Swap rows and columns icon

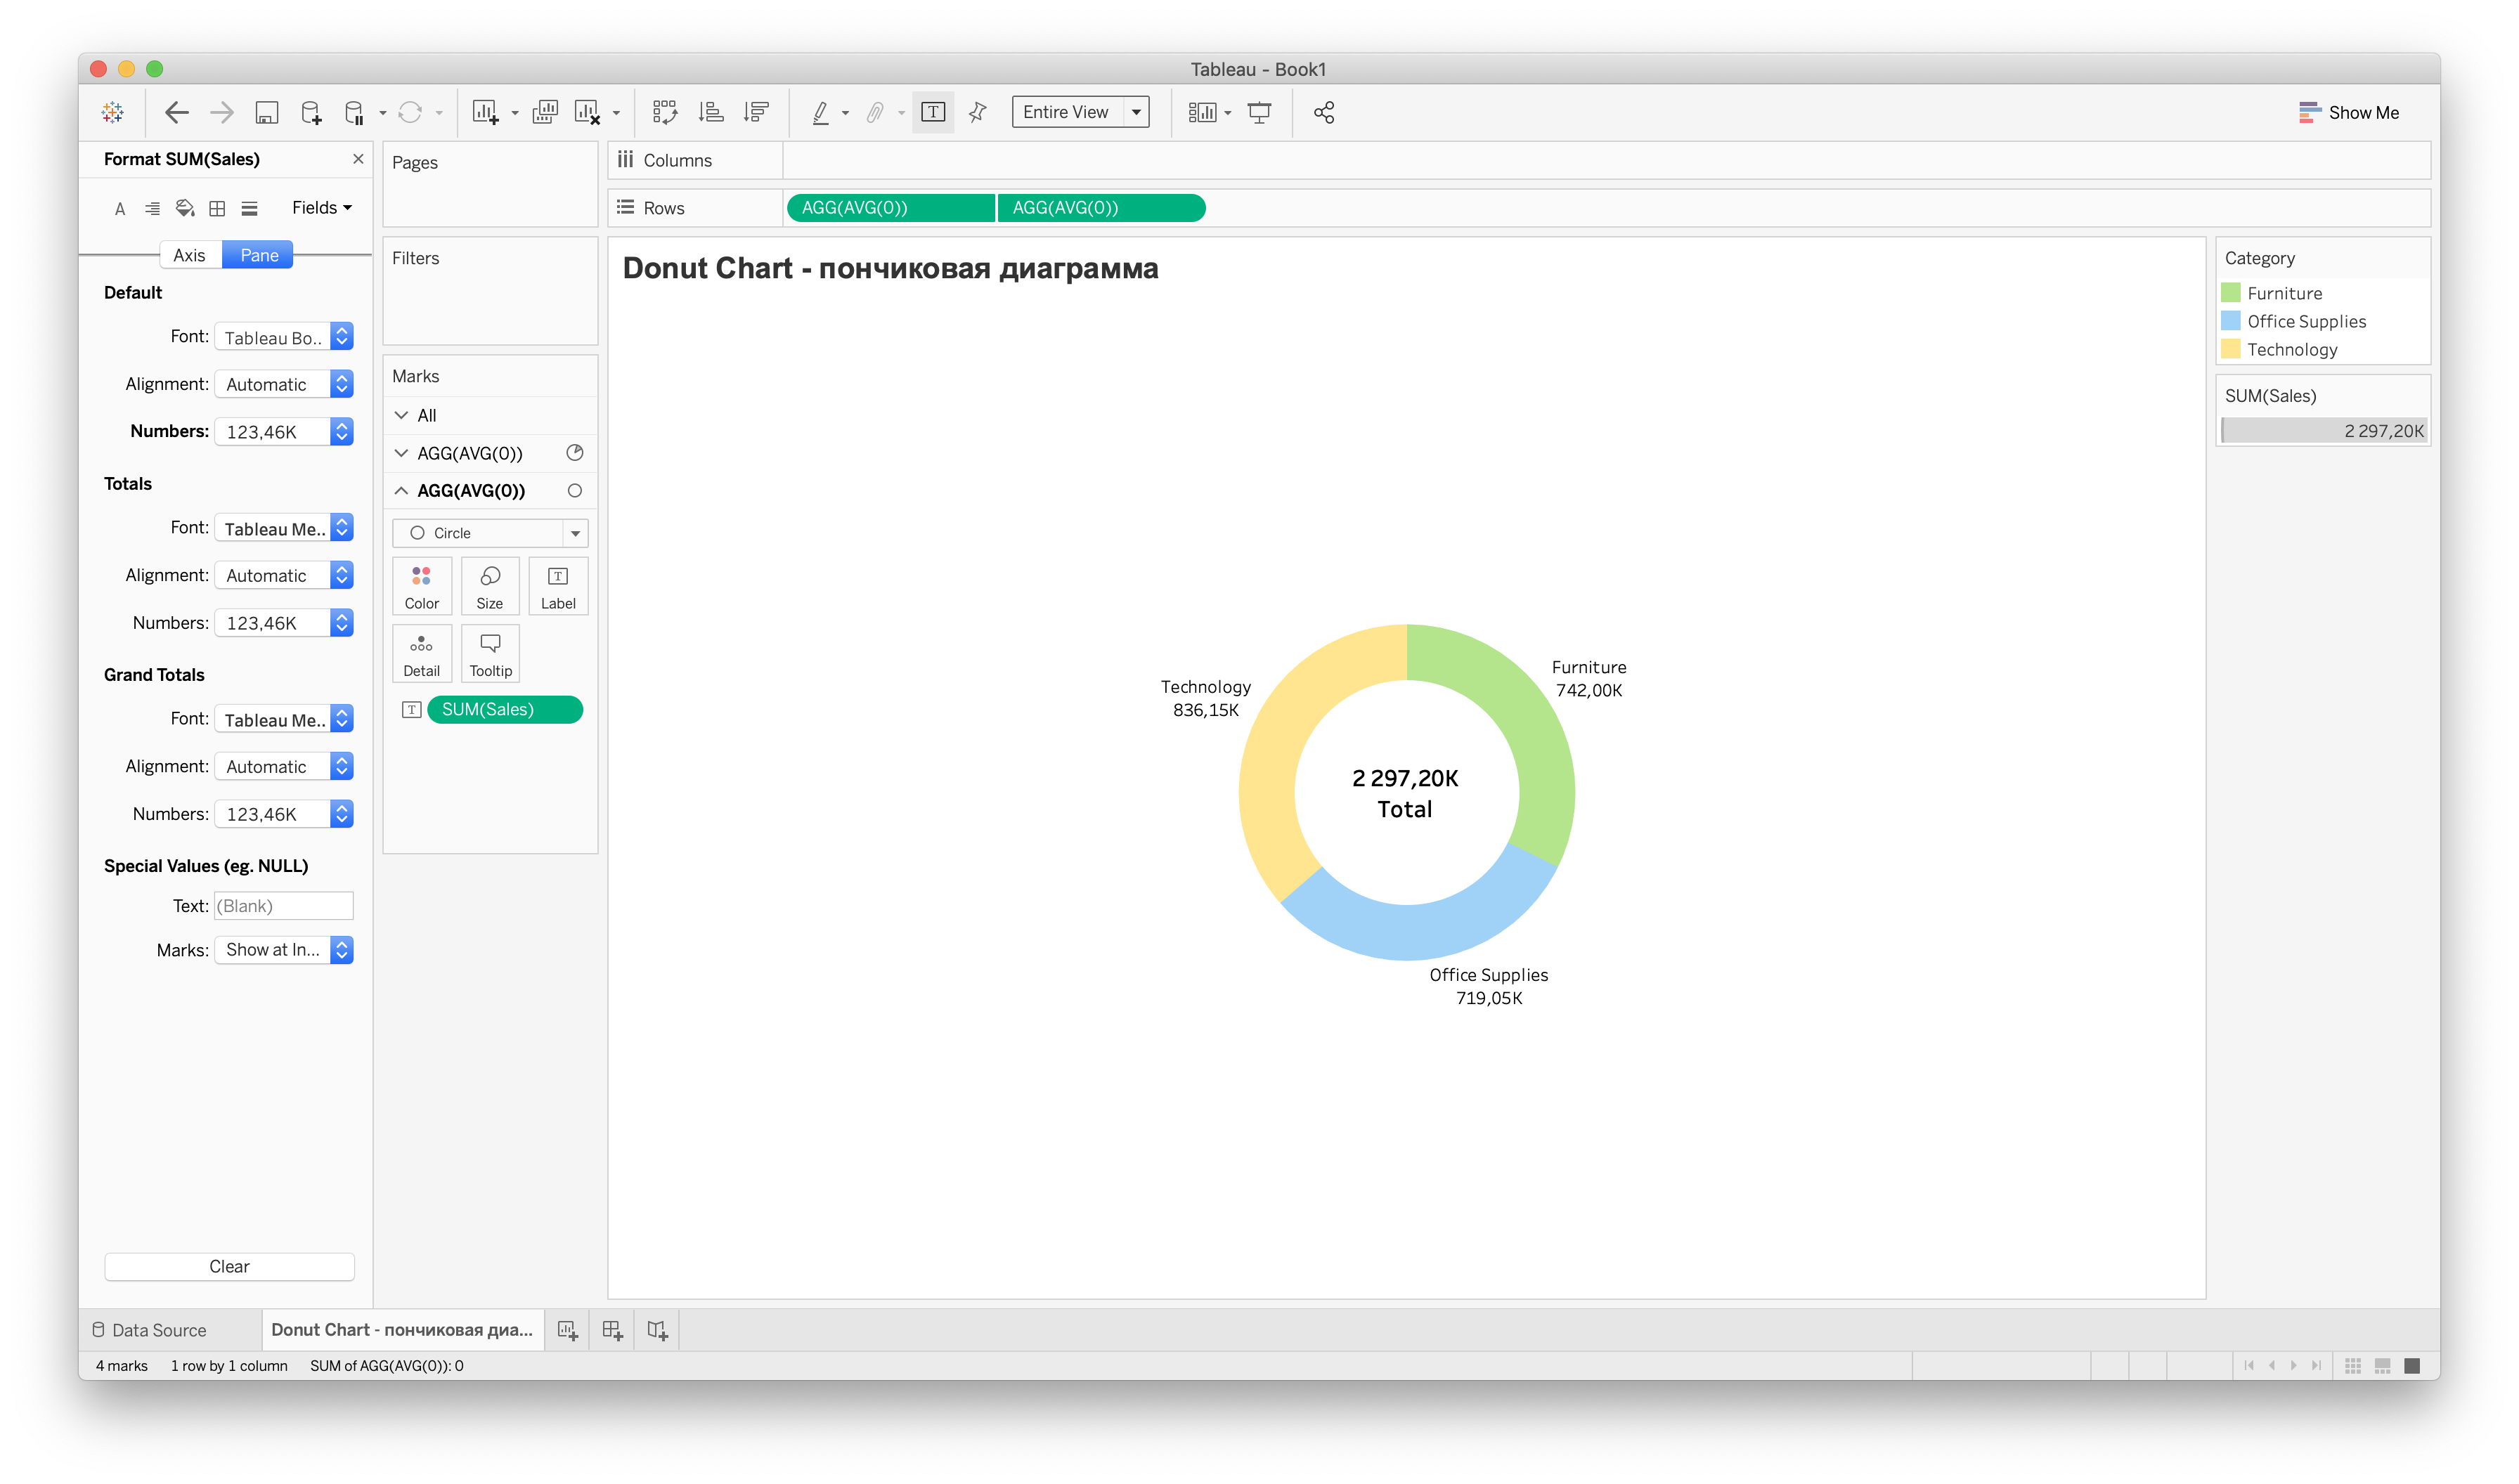point(665,112)
